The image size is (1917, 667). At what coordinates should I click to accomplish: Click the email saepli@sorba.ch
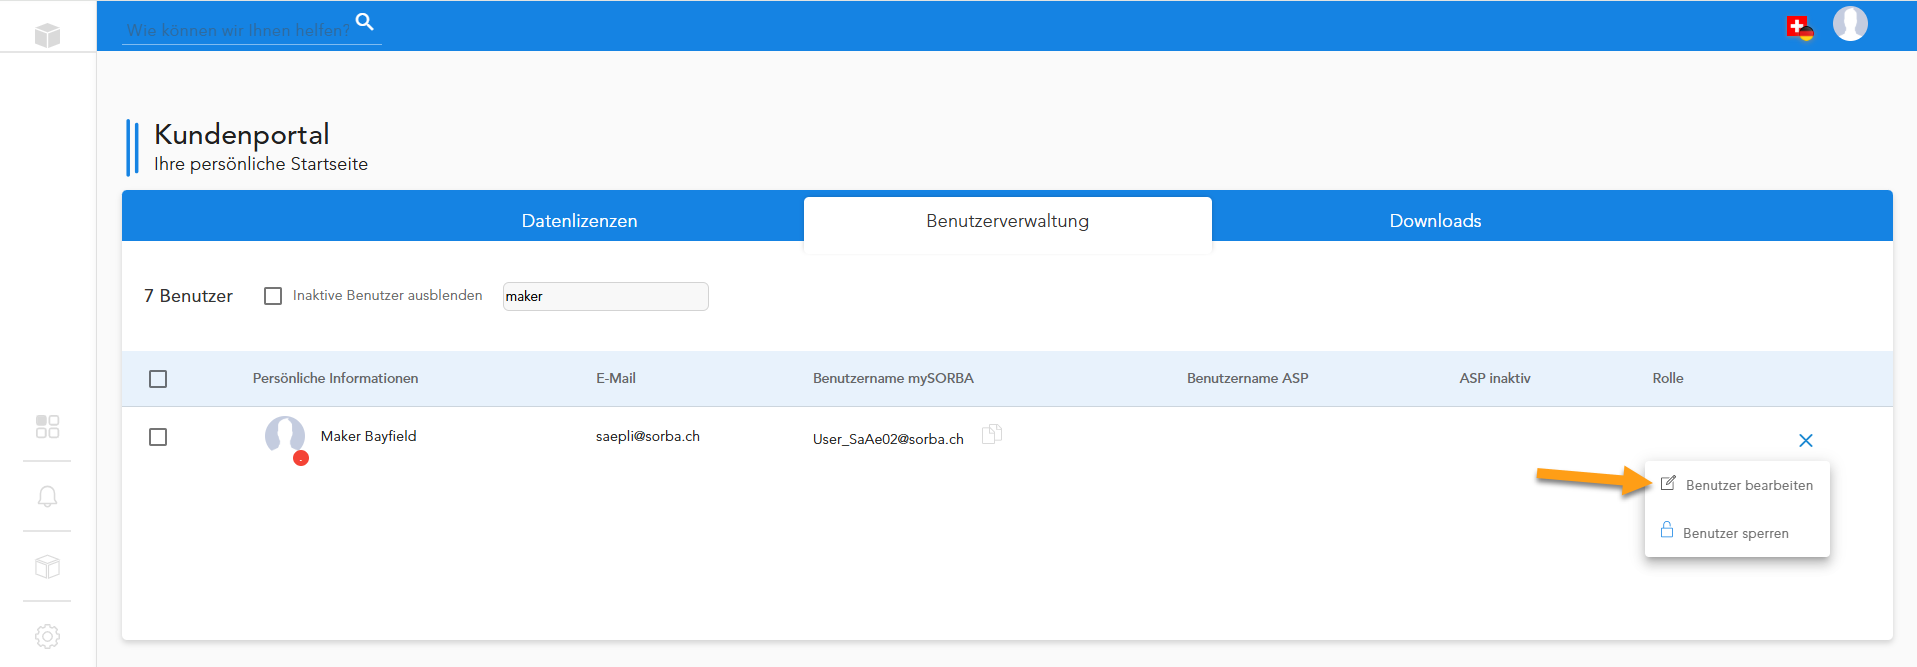648,436
